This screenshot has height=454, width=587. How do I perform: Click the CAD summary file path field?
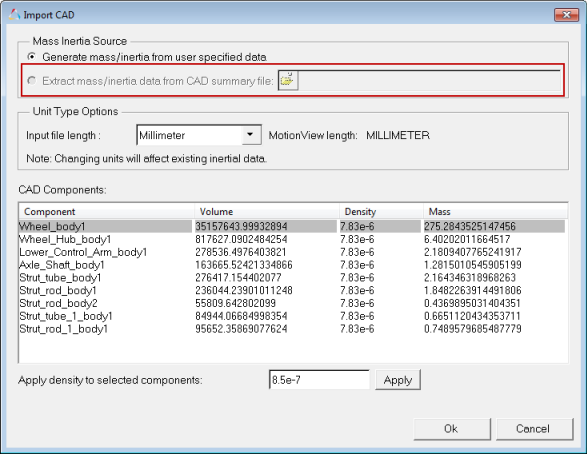pyautogui.click(x=430, y=80)
